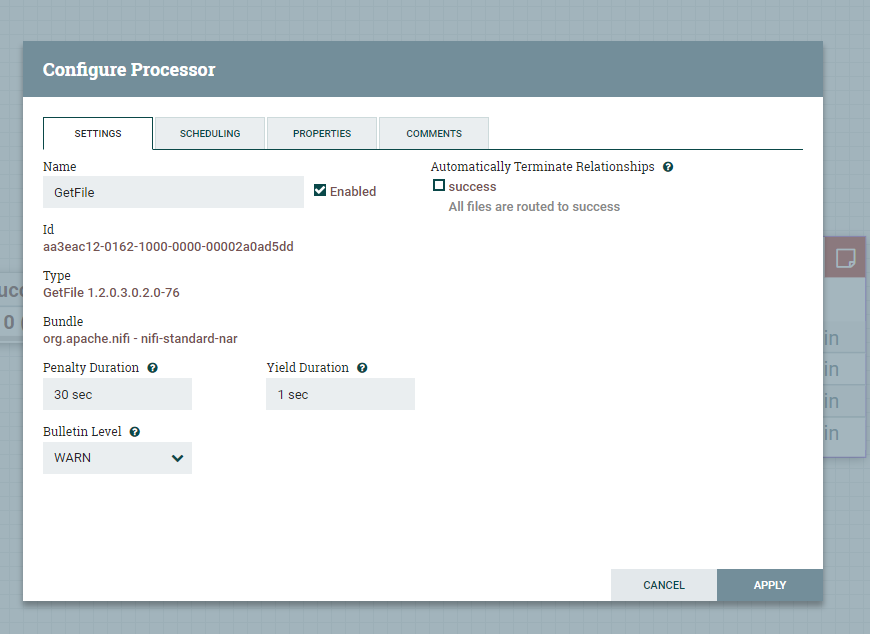Click the sticky note icon behind the dialog
This screenshot has width=870, height=634.
[x=845, y=257]
